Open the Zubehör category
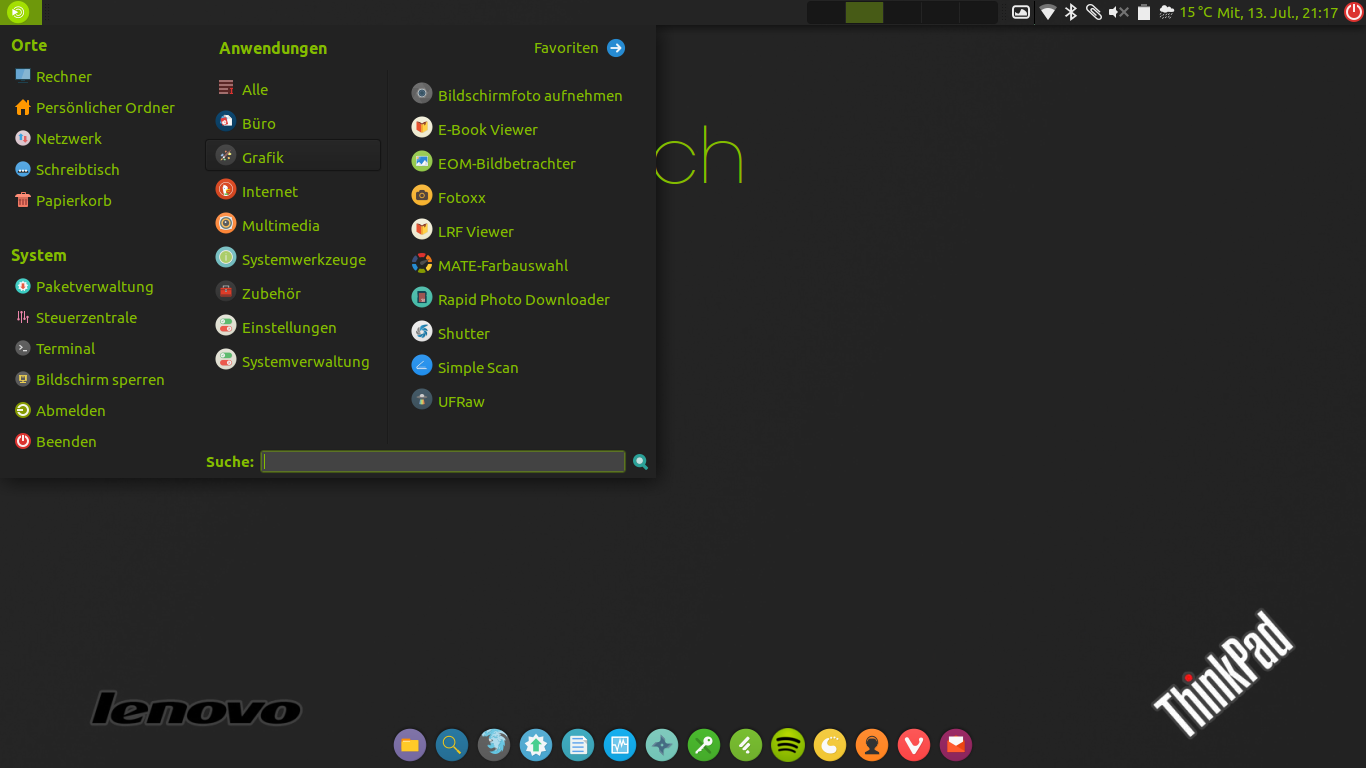 (293, 293)
